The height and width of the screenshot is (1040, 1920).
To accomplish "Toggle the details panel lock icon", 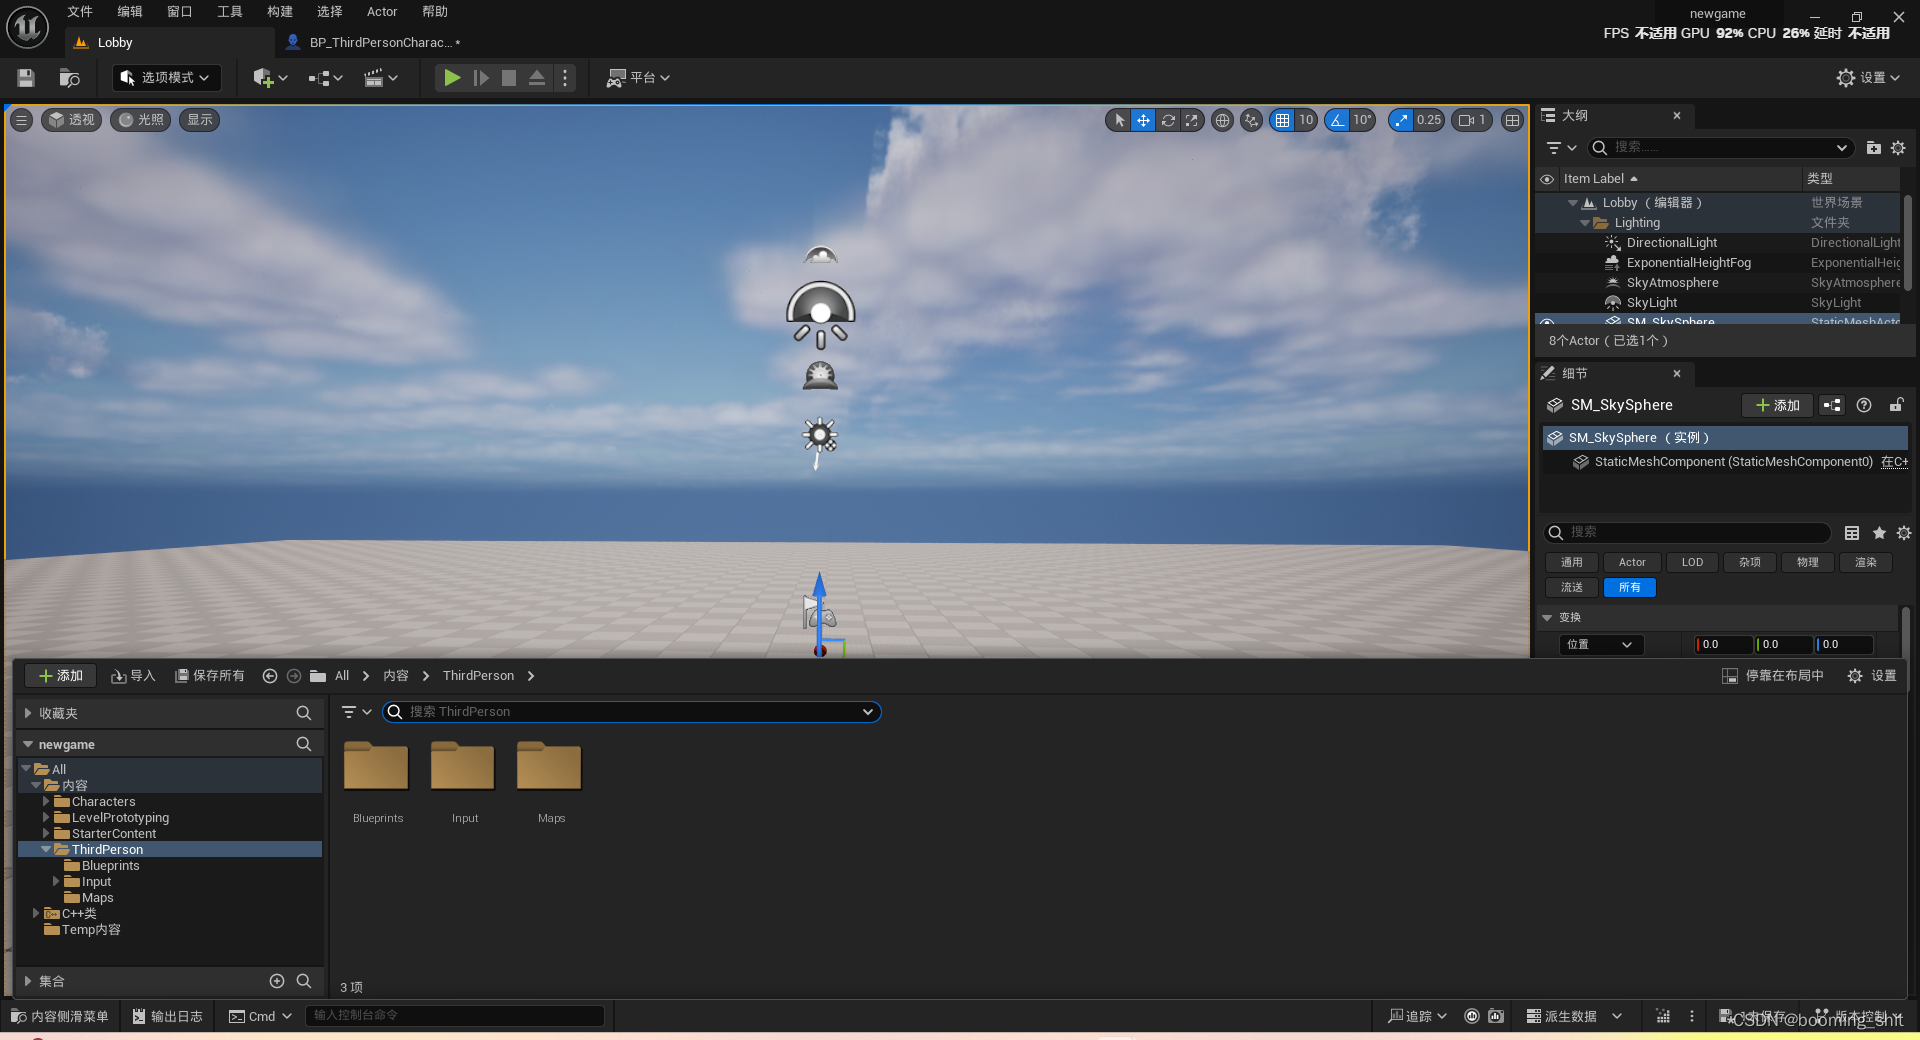I will (1896, 405).
